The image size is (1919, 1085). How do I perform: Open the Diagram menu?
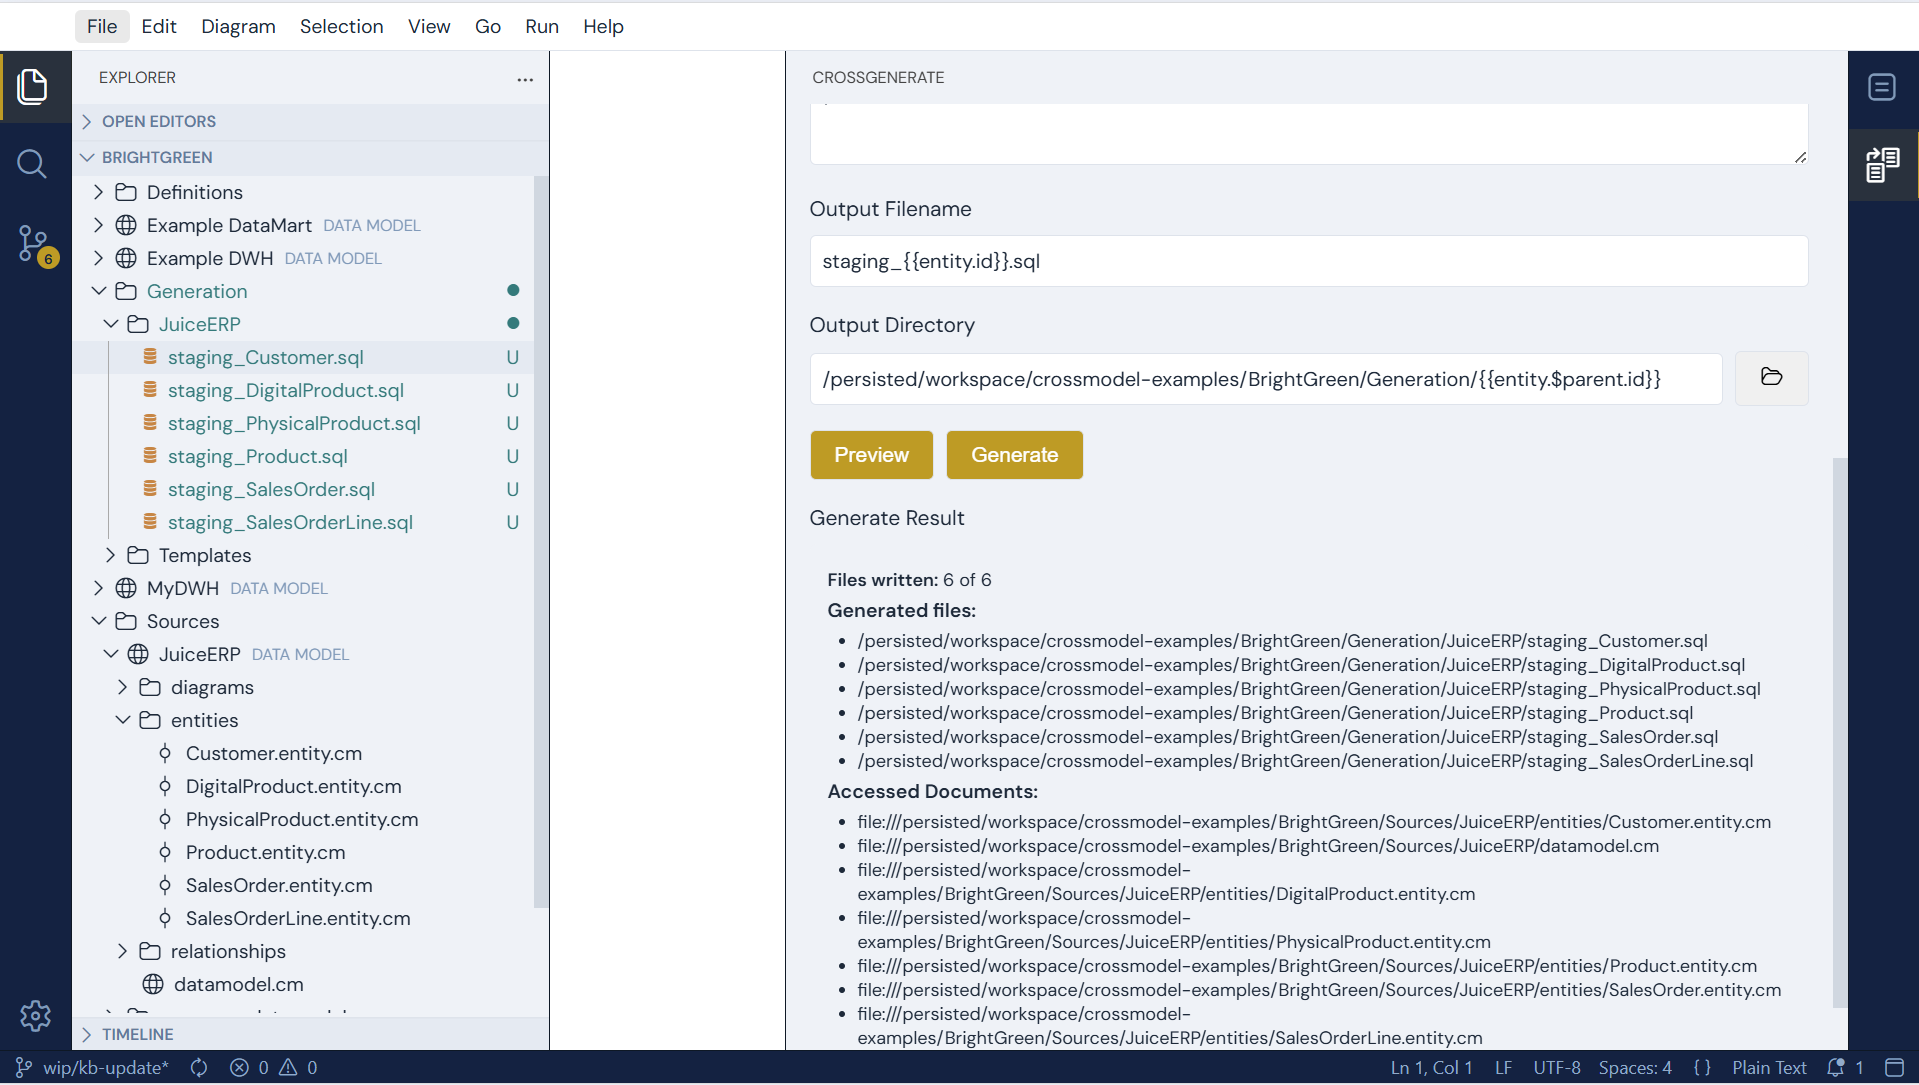[238, 26]
